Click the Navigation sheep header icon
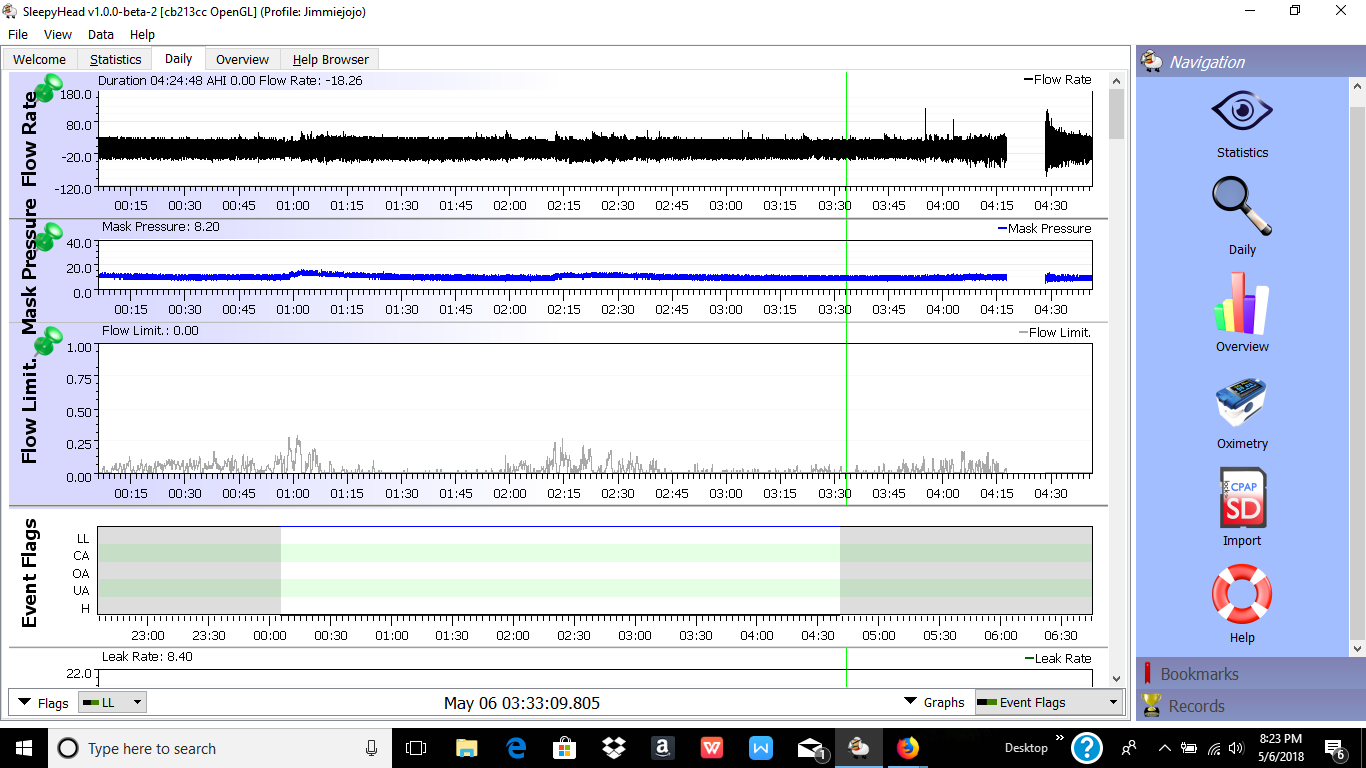 coord(1152,61)
